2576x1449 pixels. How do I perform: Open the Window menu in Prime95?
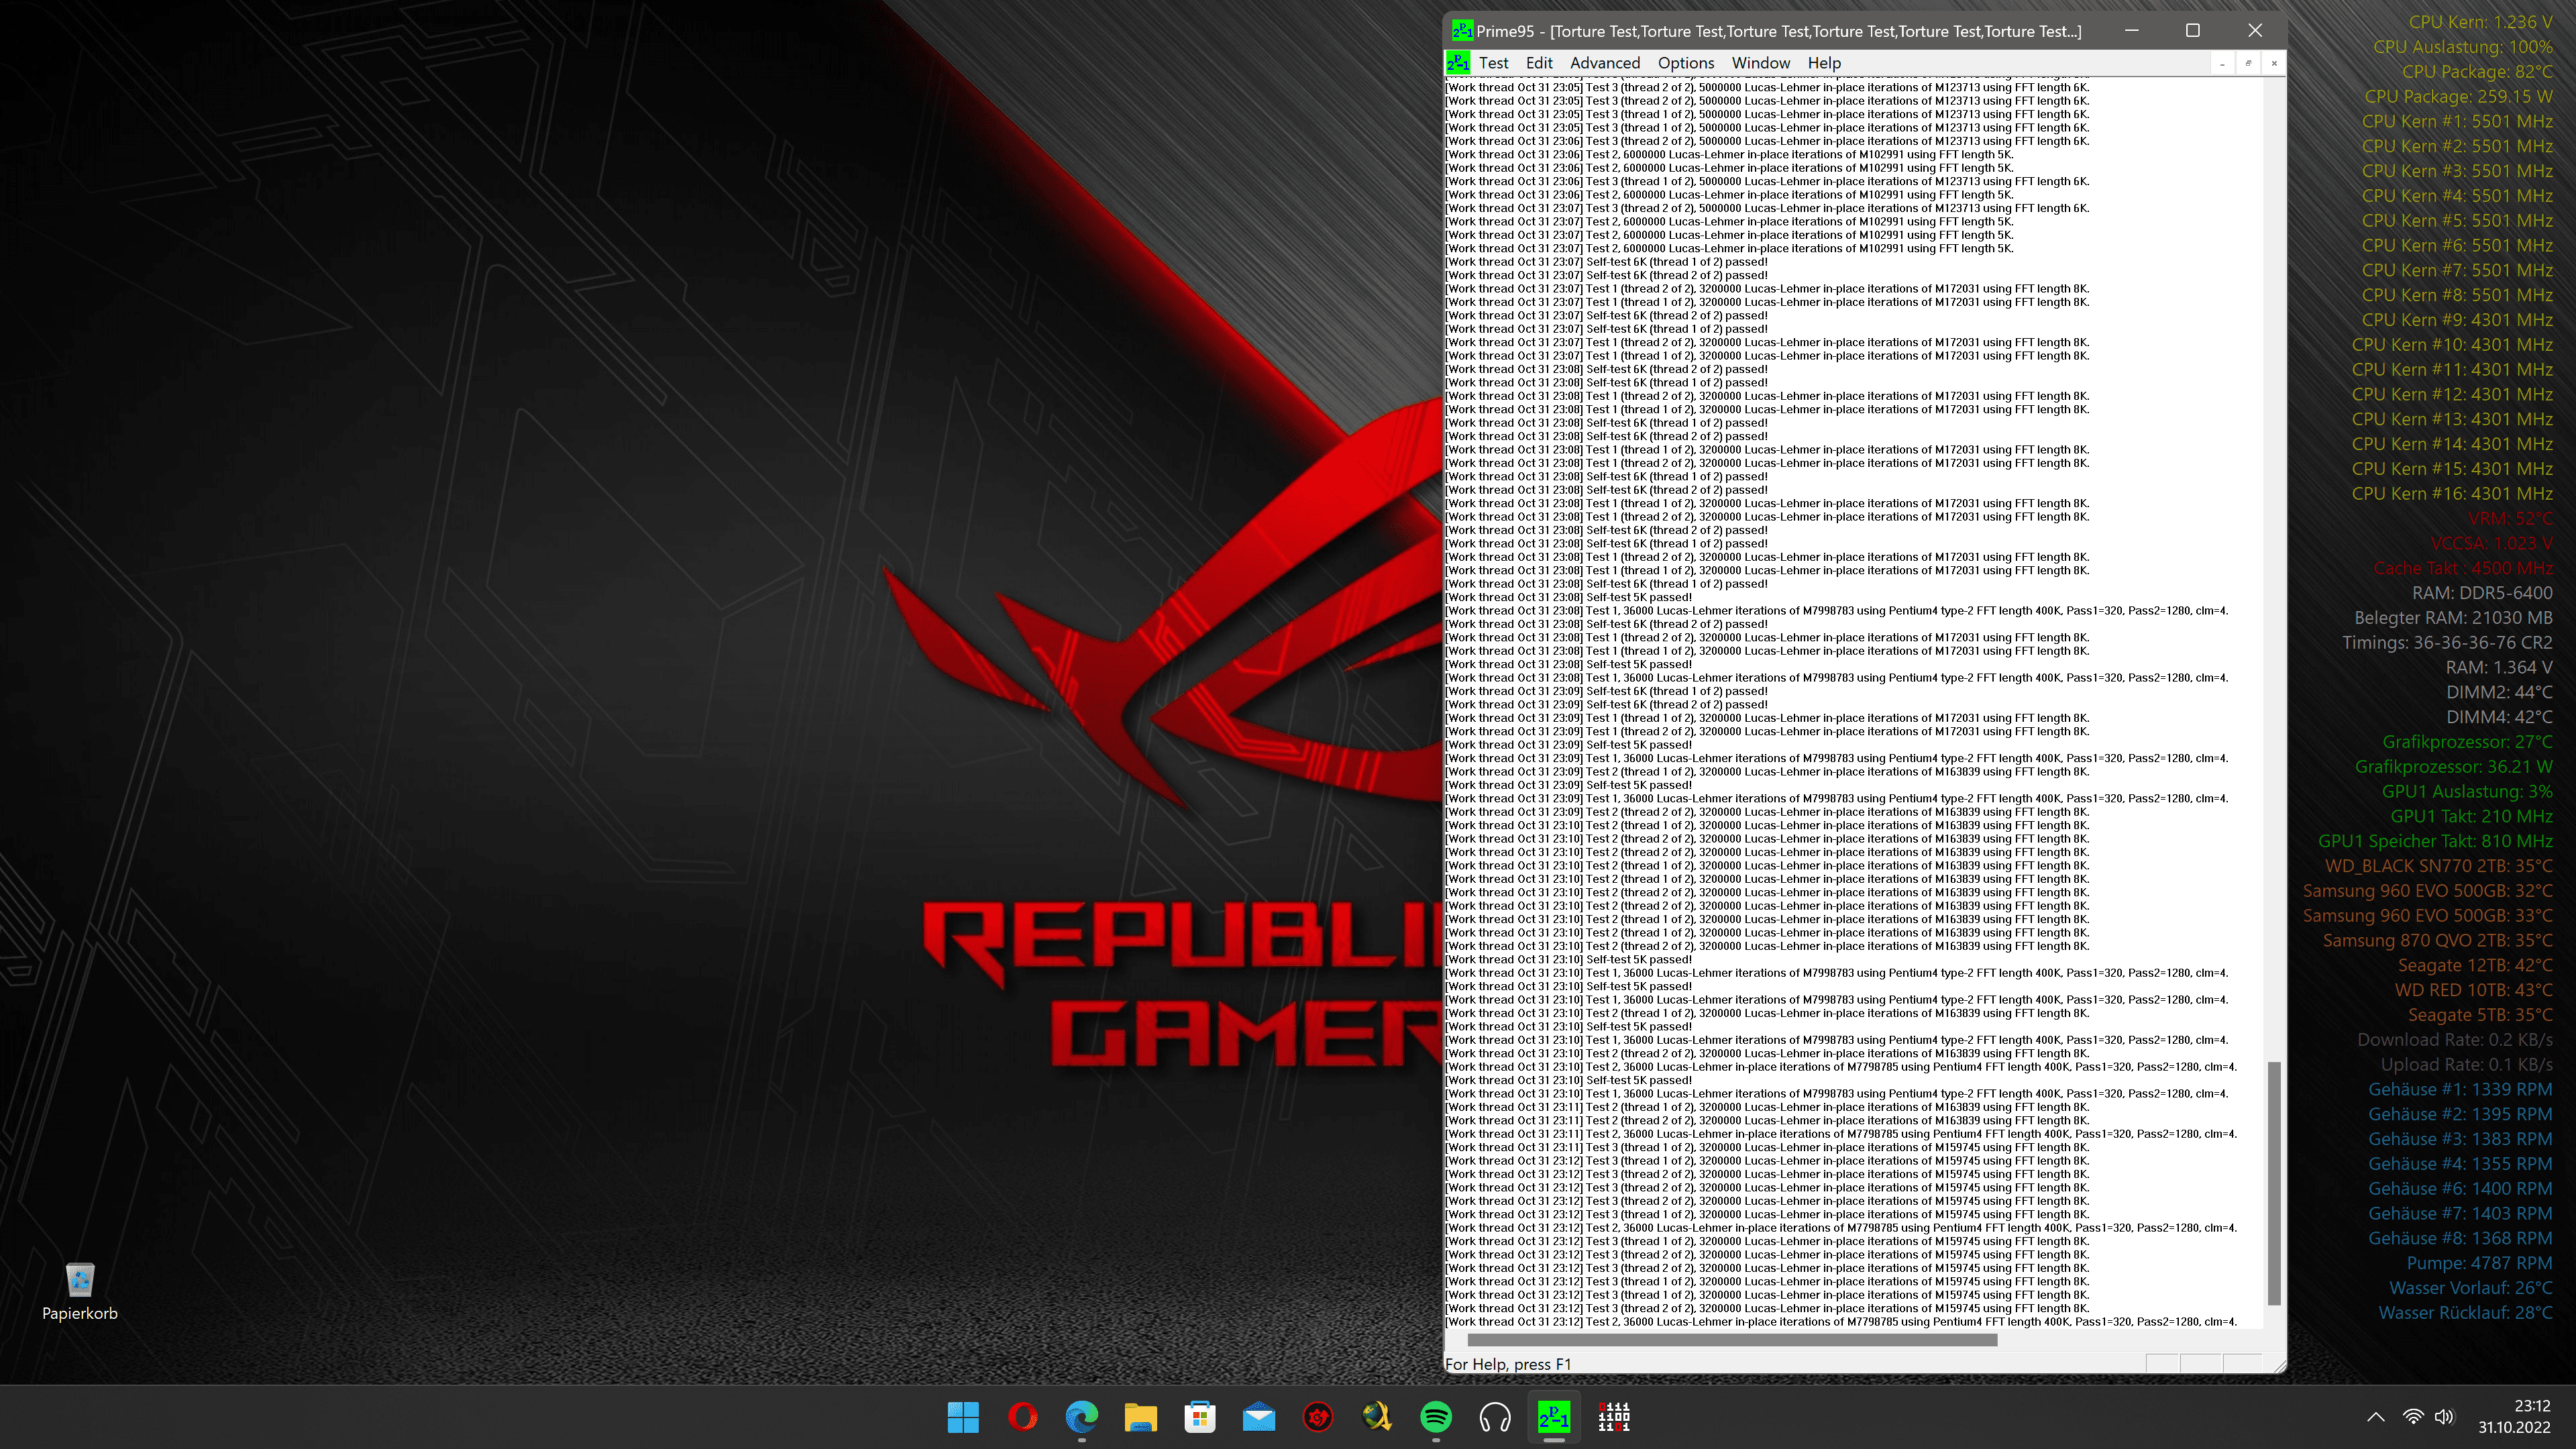[x=1760, y=63]
